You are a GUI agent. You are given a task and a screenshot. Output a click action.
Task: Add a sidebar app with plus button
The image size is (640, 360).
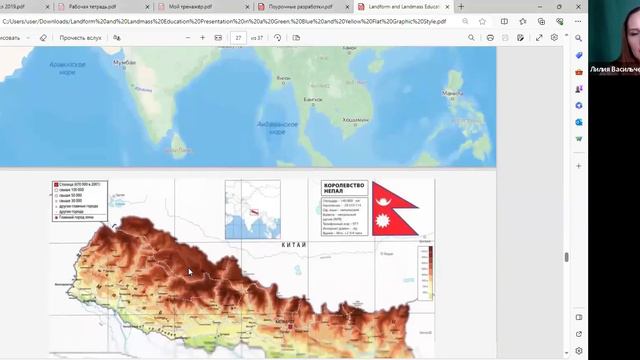(x=578, y=166)
